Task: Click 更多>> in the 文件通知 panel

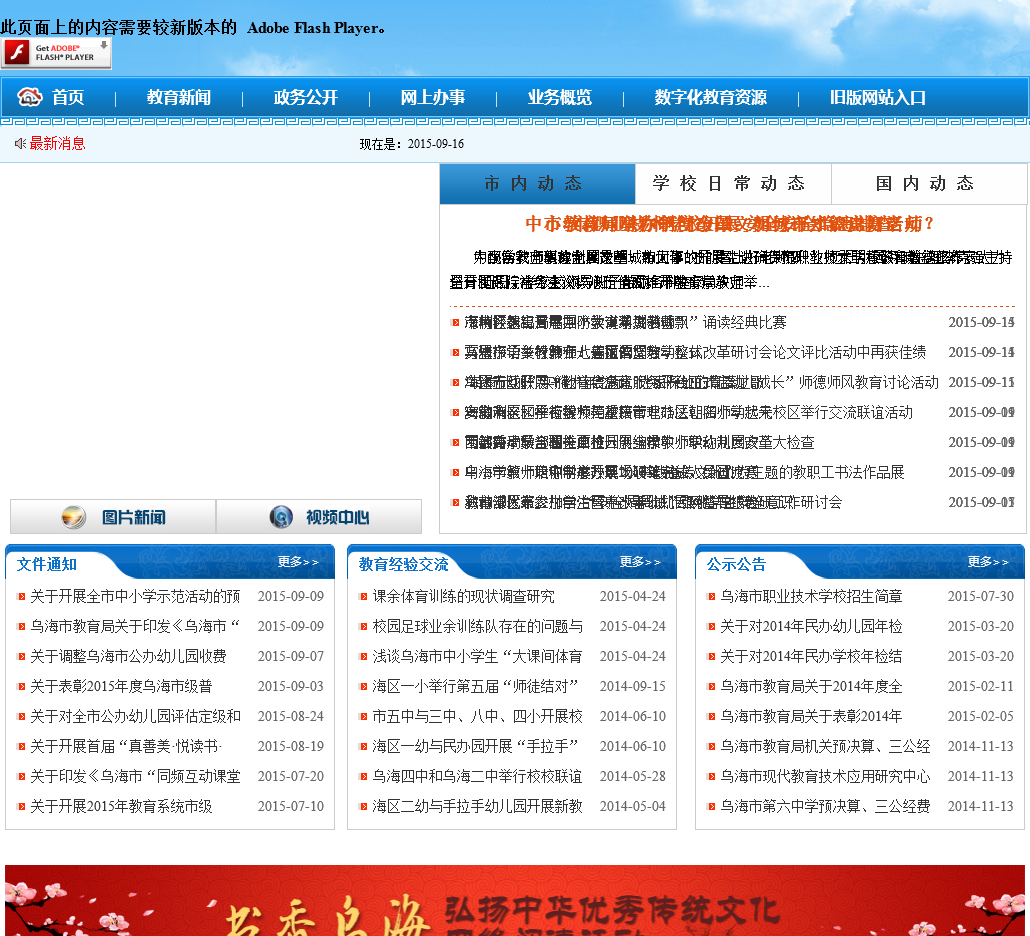Action: pyautogui.click(x=298, y=562)
